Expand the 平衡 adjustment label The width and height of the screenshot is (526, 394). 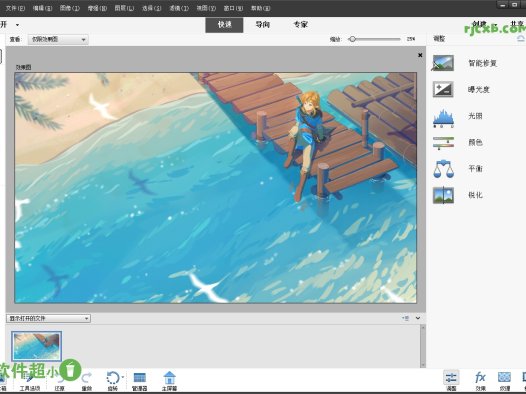pyautogui.click(x=475, y=169)
